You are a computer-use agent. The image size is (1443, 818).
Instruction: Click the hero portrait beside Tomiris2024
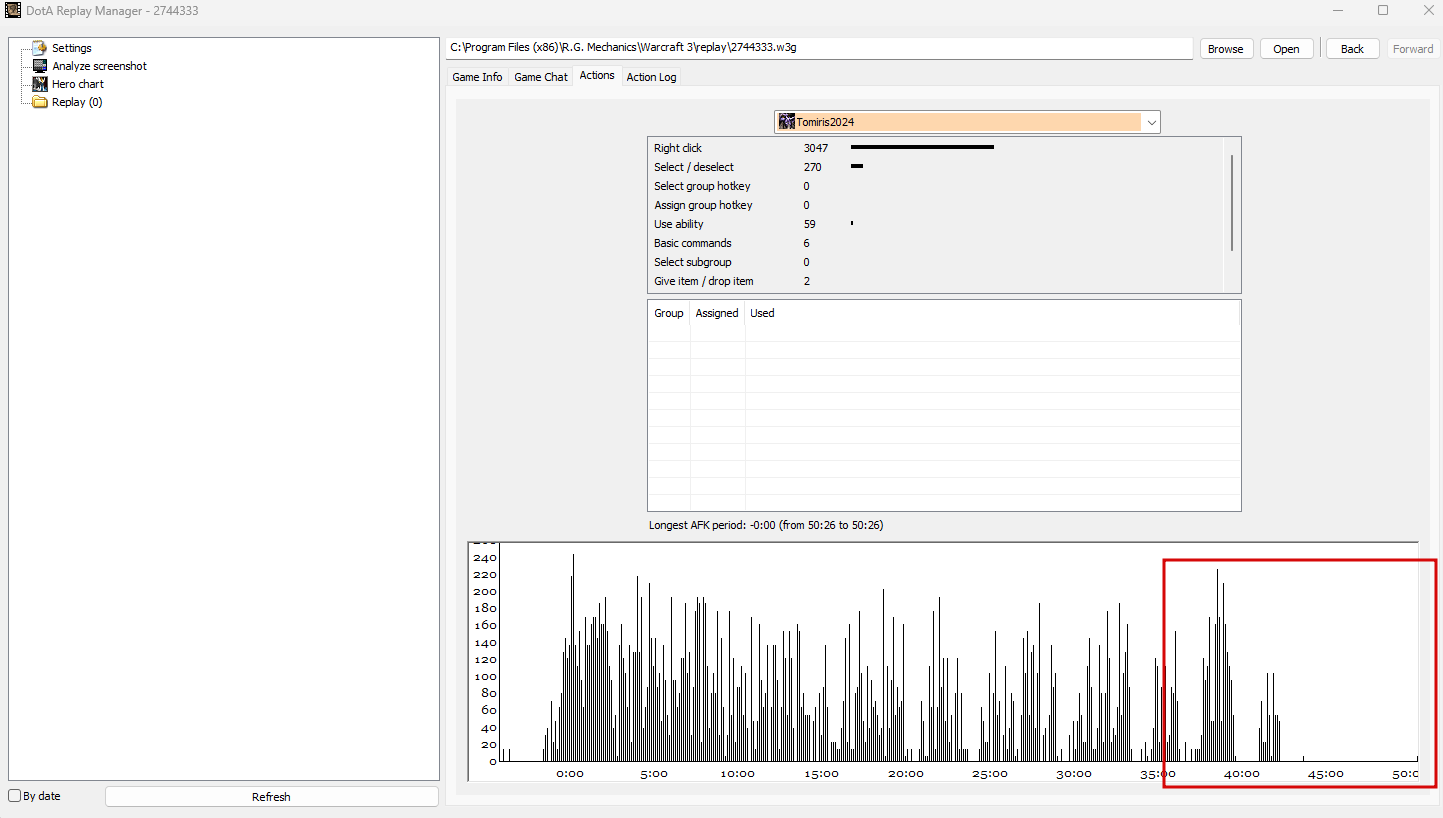[787, 122]
